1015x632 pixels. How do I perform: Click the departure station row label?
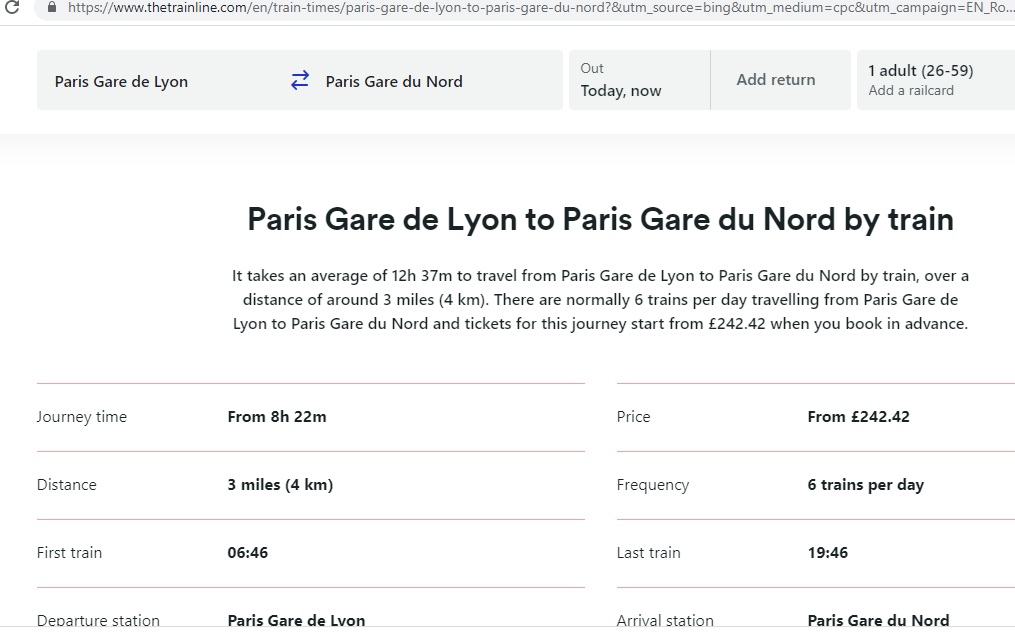[x=98, y=620]
